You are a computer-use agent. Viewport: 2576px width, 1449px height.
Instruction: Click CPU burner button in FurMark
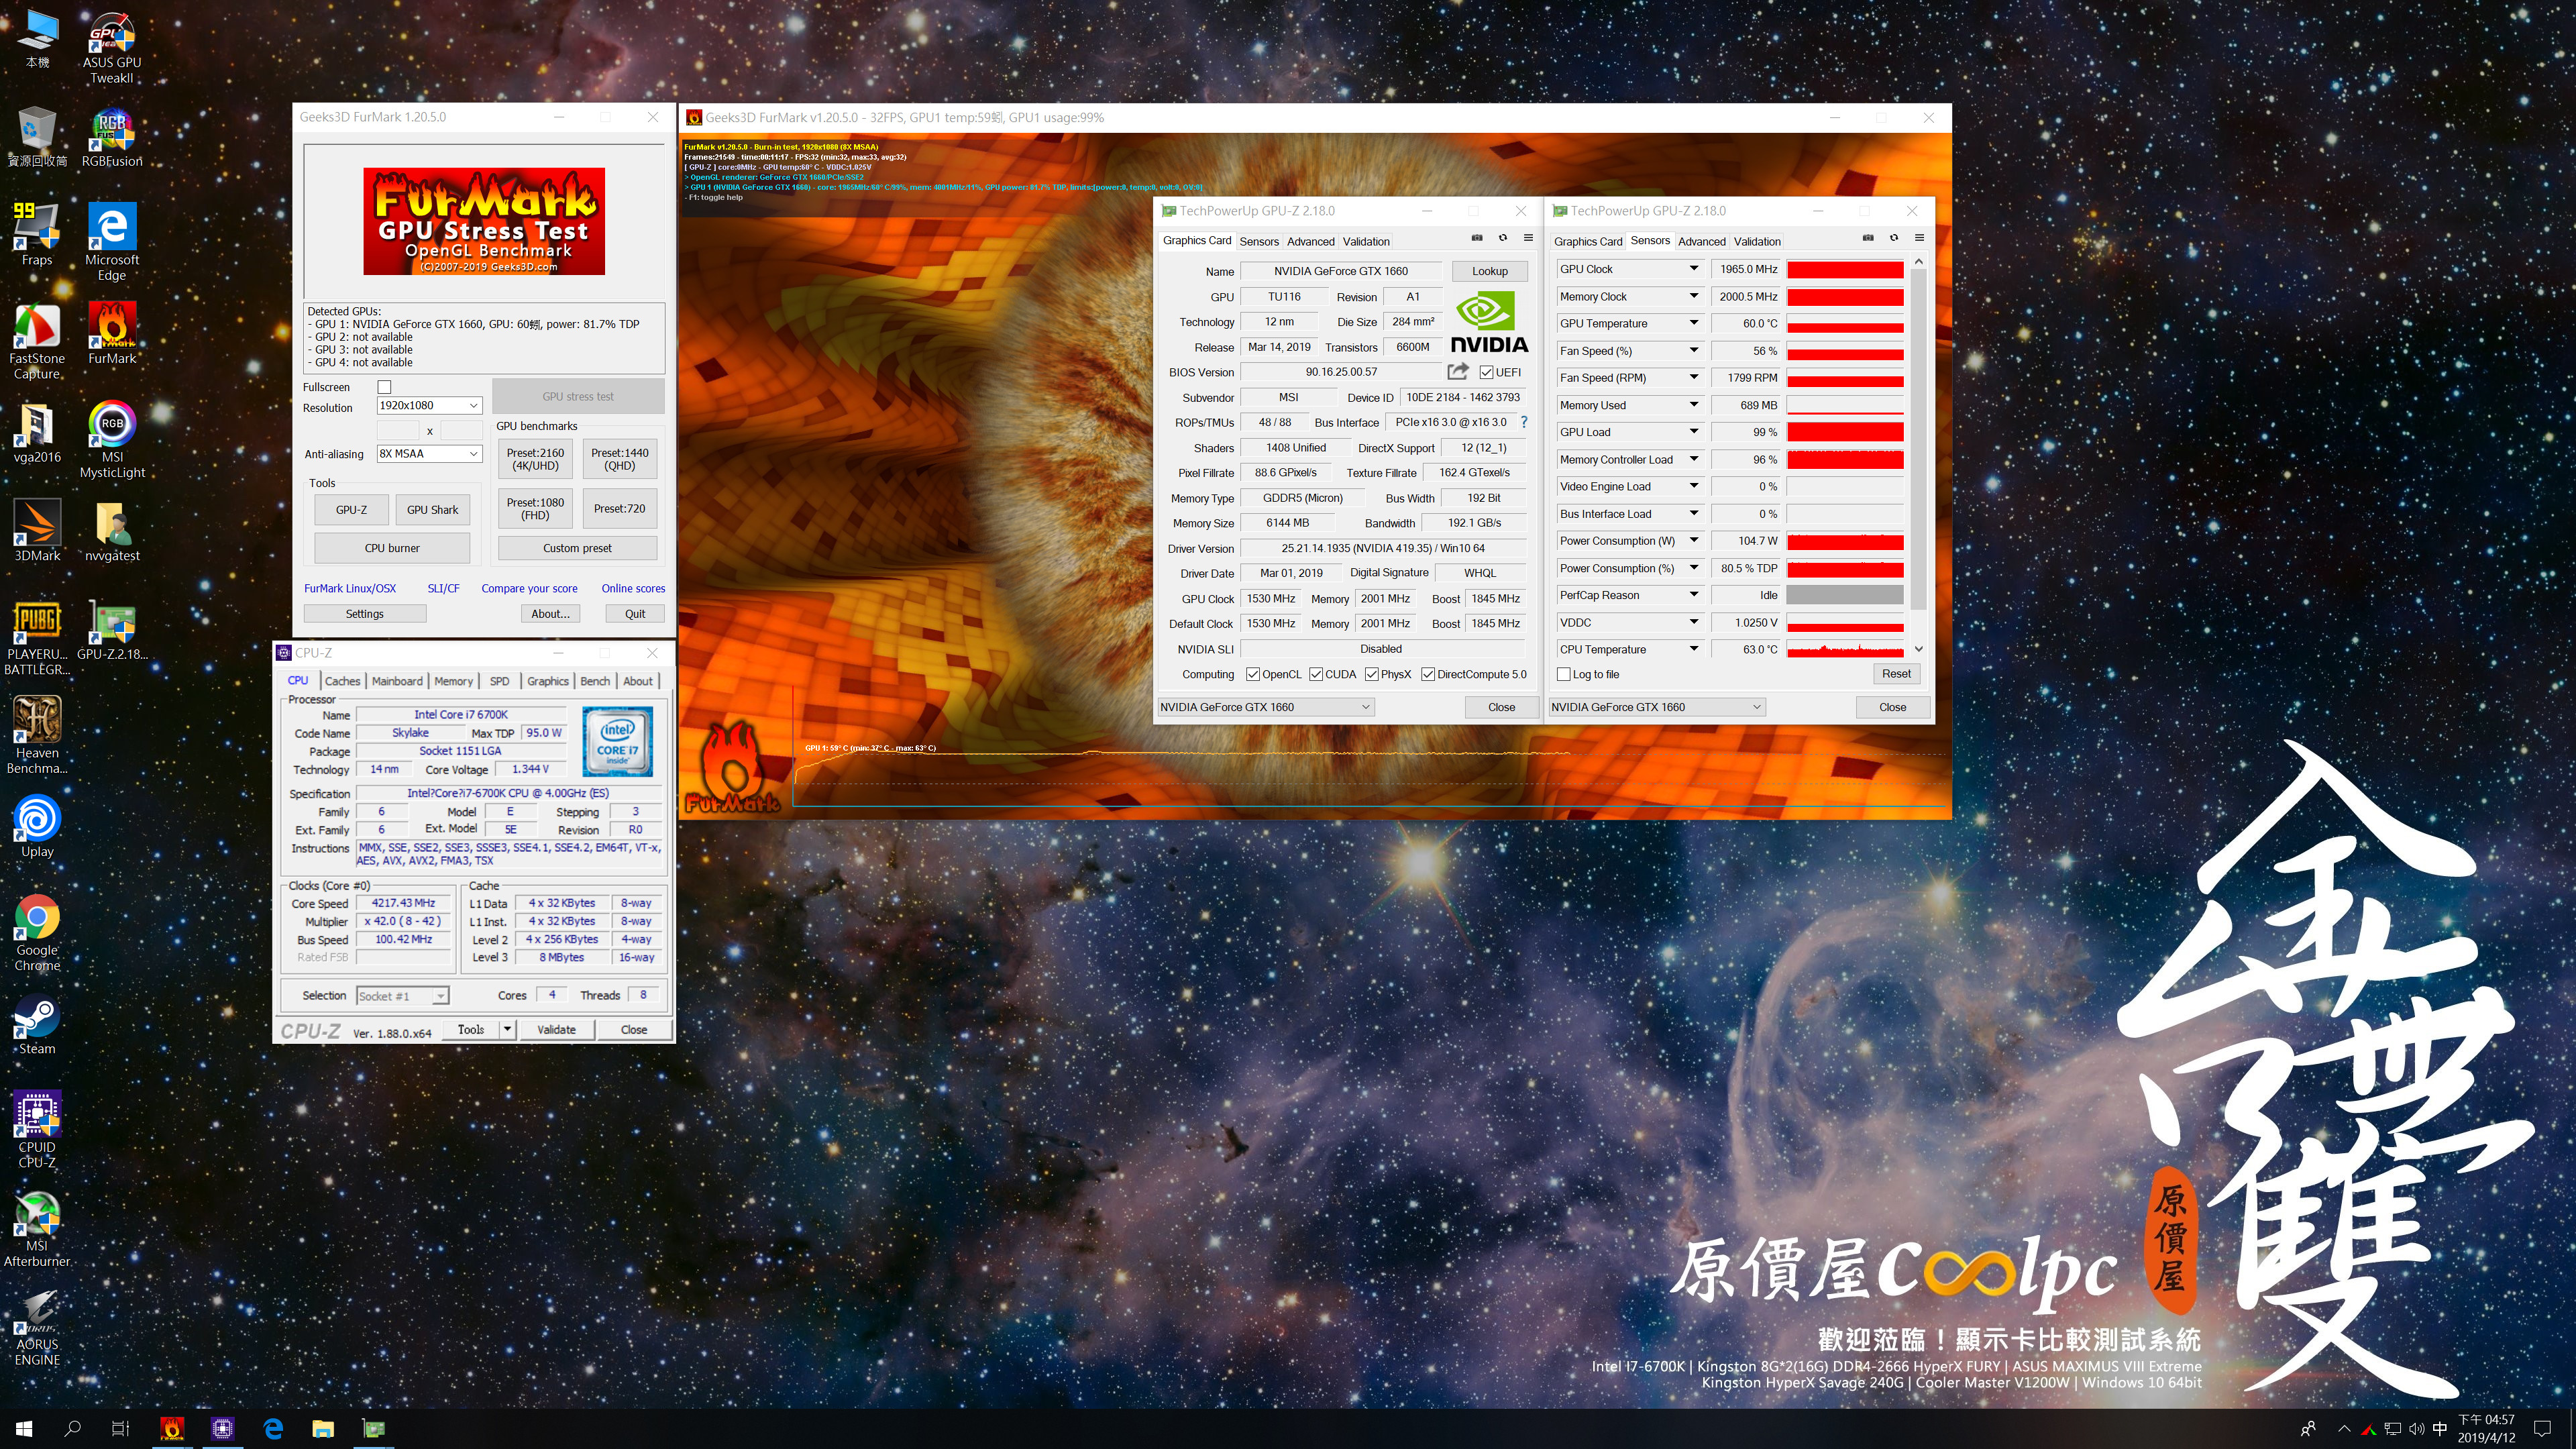tap(392, 548)
